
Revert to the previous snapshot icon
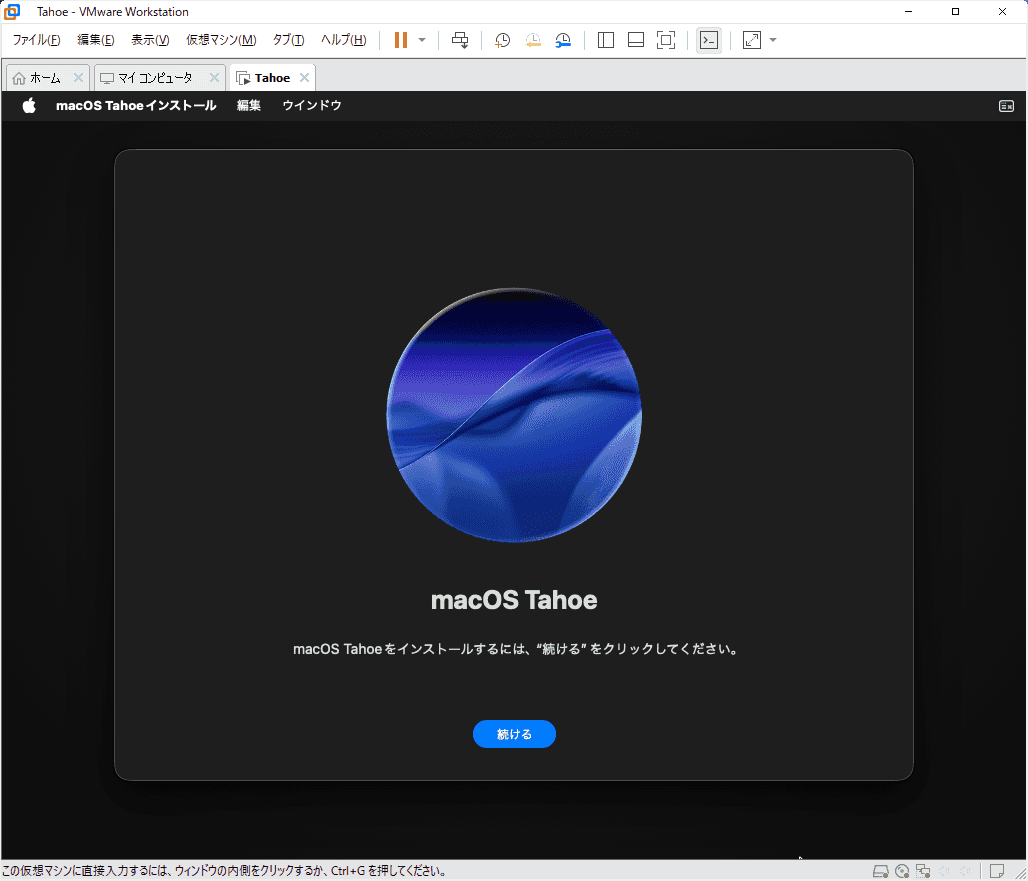533,40
